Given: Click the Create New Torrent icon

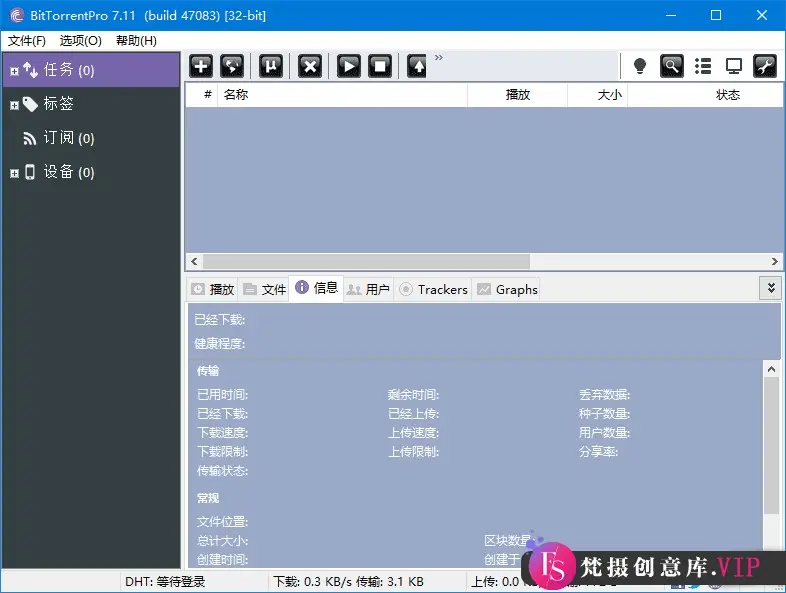Looking at the screenshot, I should point(271,66).
